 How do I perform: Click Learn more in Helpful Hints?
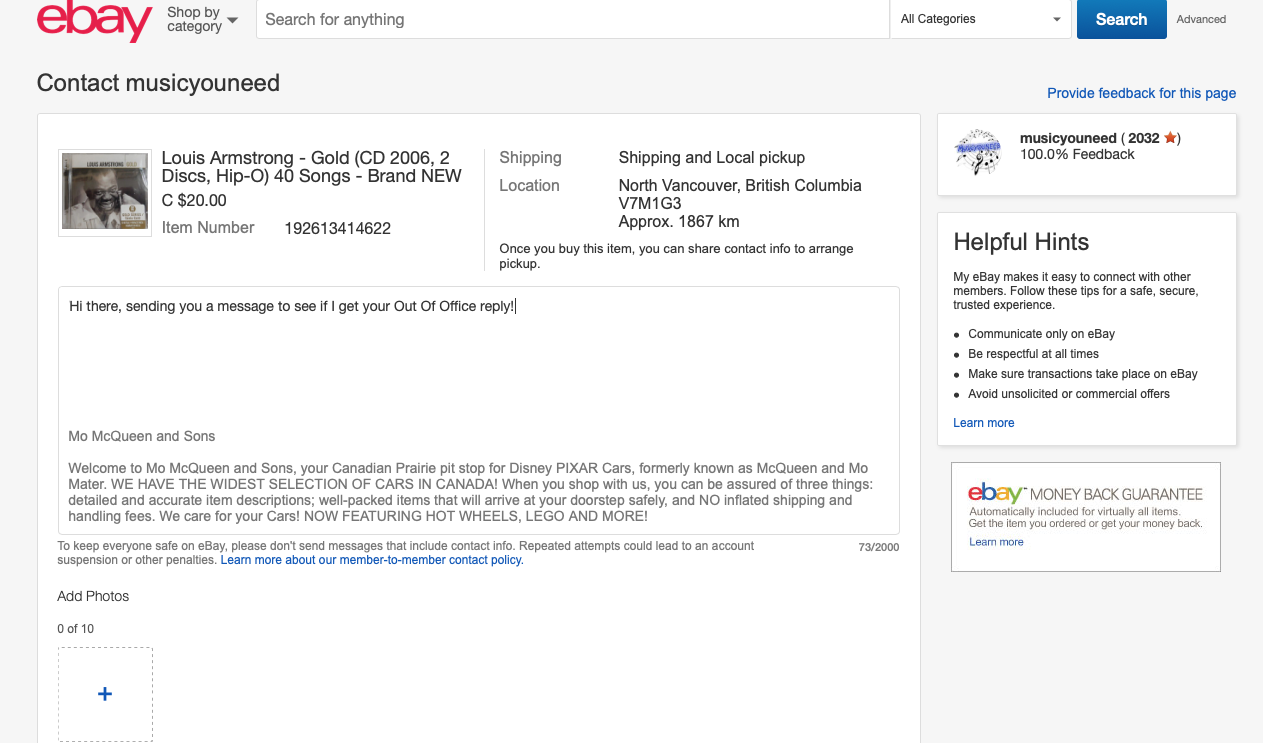(x=983, y=422)
